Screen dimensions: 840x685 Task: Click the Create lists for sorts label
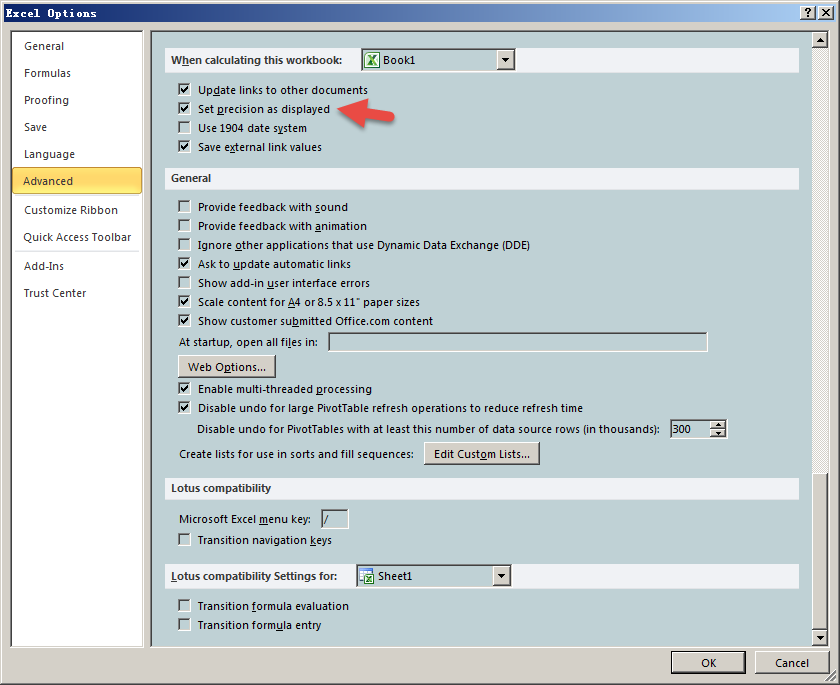click(x=296, y=454)
